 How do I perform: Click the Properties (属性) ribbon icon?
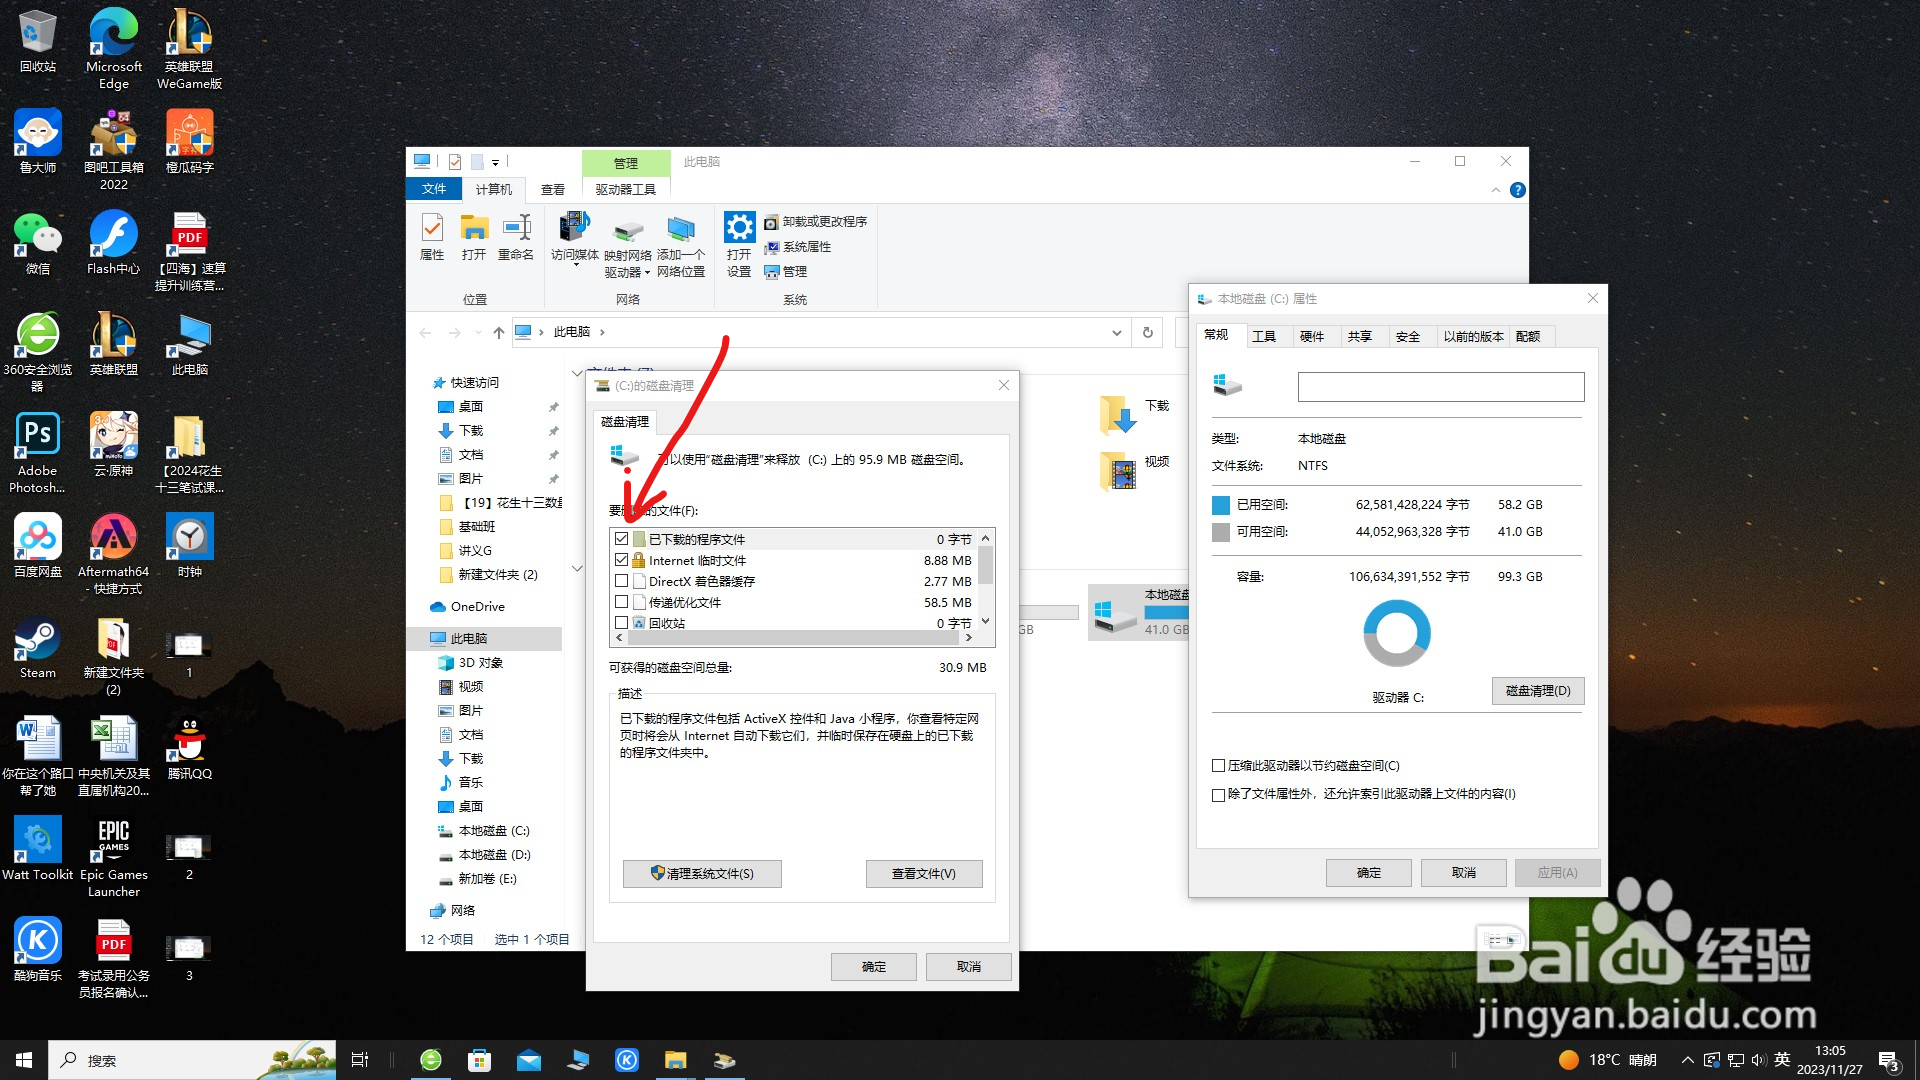click(432, 236)
